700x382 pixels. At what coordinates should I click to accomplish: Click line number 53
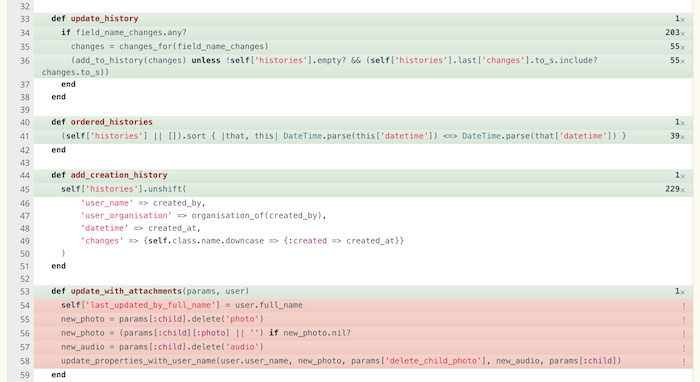tap(25, 292)
